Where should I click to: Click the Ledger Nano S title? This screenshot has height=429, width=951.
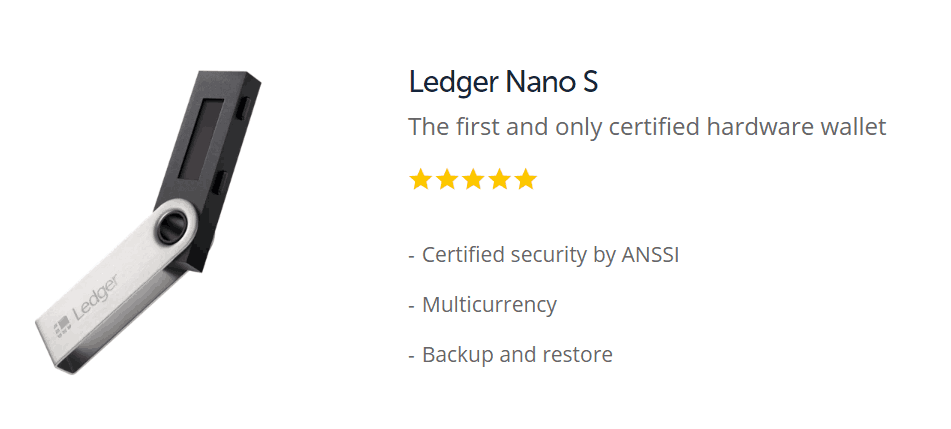coord(503,82)
